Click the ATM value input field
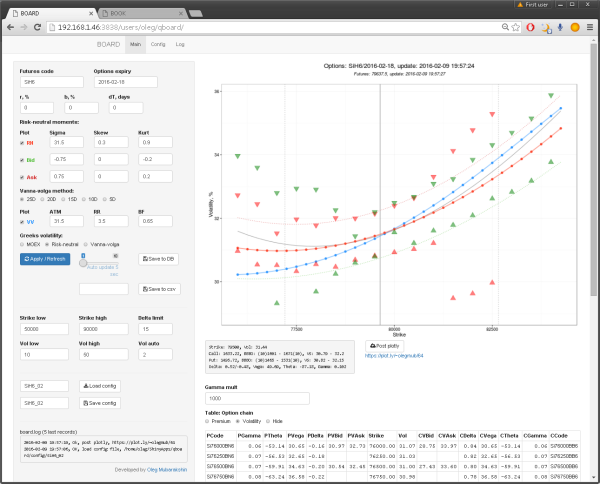Viewport: 600px width, 484px height. click(67, 221)
